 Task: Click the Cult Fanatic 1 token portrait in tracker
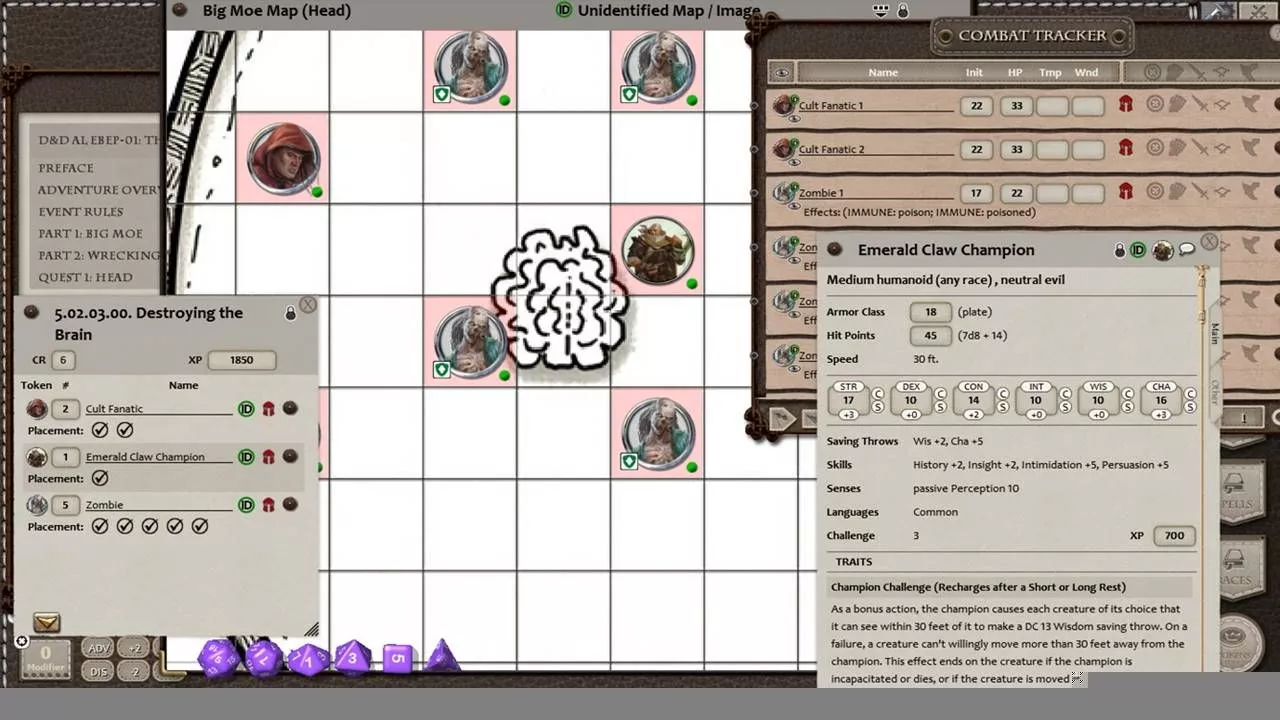pyautogui.click(x=785, y=104)
